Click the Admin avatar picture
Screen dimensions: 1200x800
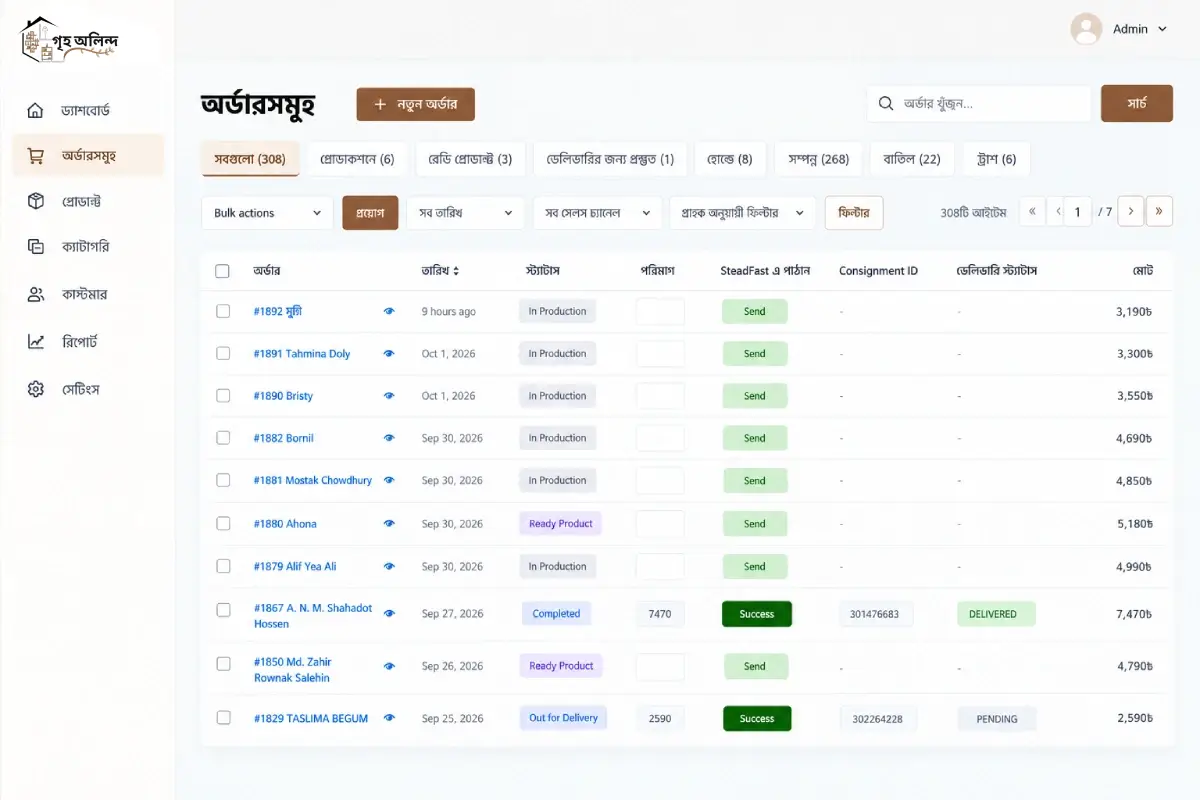point(1086,29)
